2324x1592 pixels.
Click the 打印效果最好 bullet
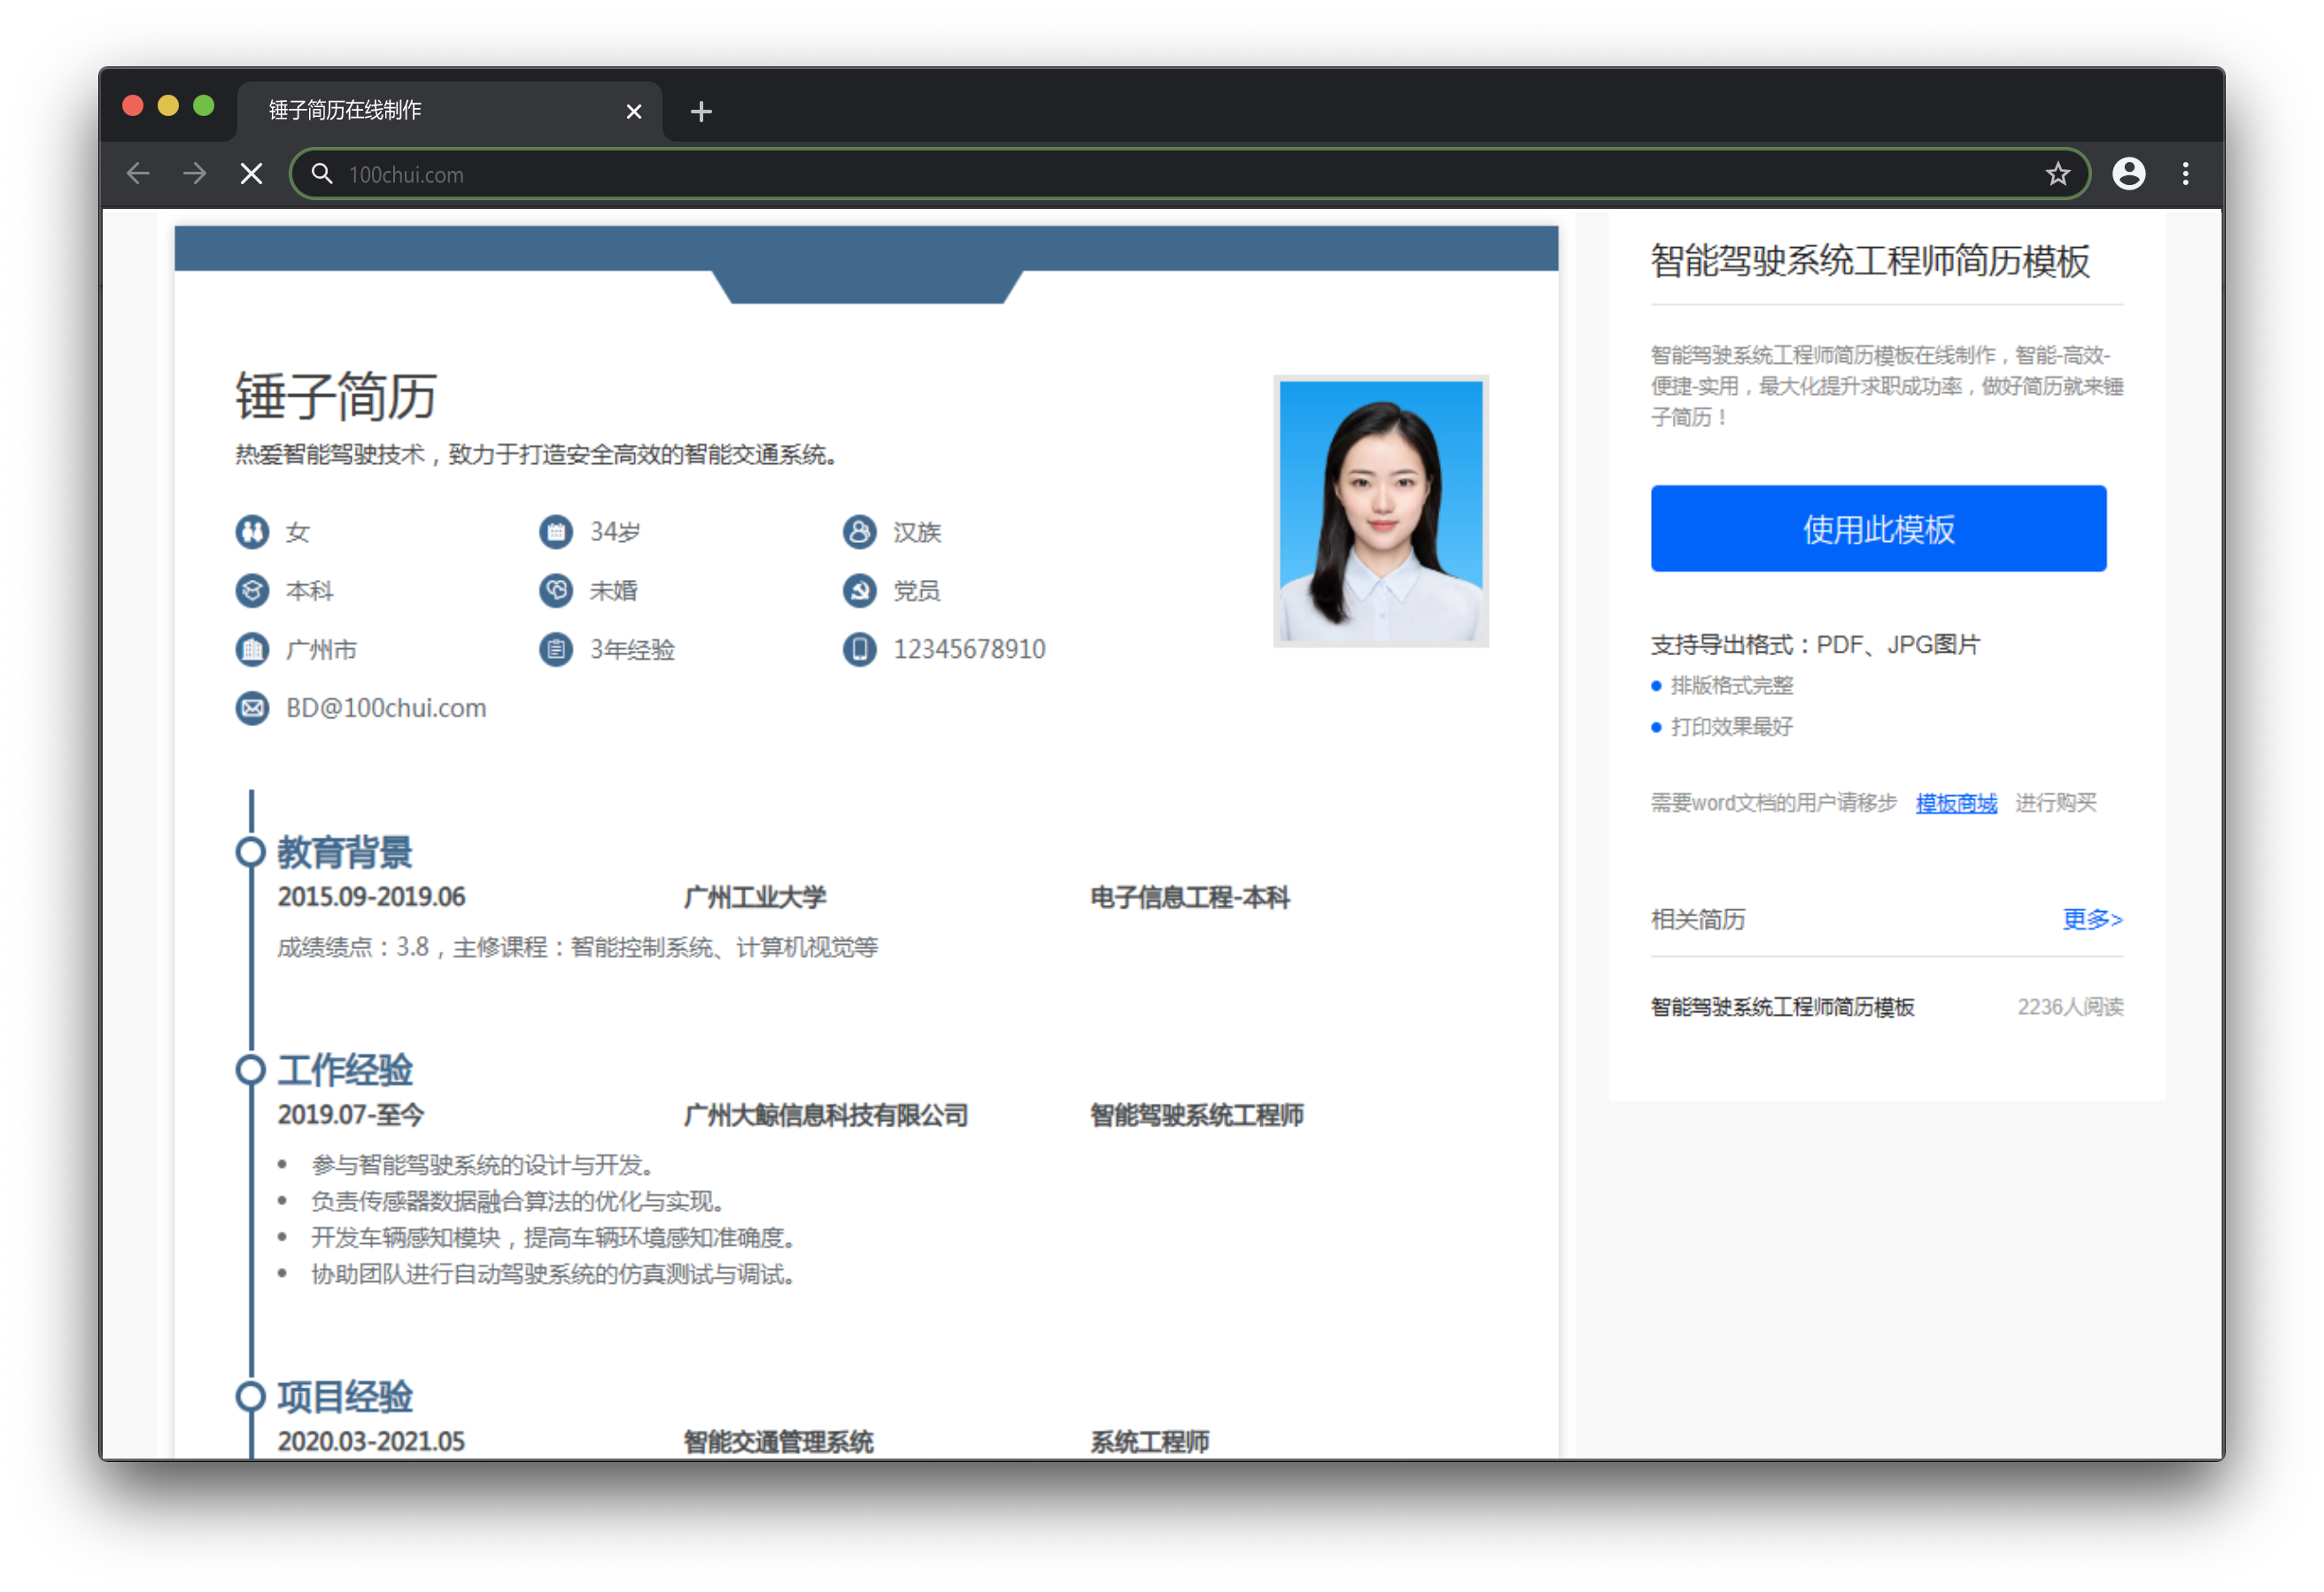pyautogui.click(x=1732, y=727)
